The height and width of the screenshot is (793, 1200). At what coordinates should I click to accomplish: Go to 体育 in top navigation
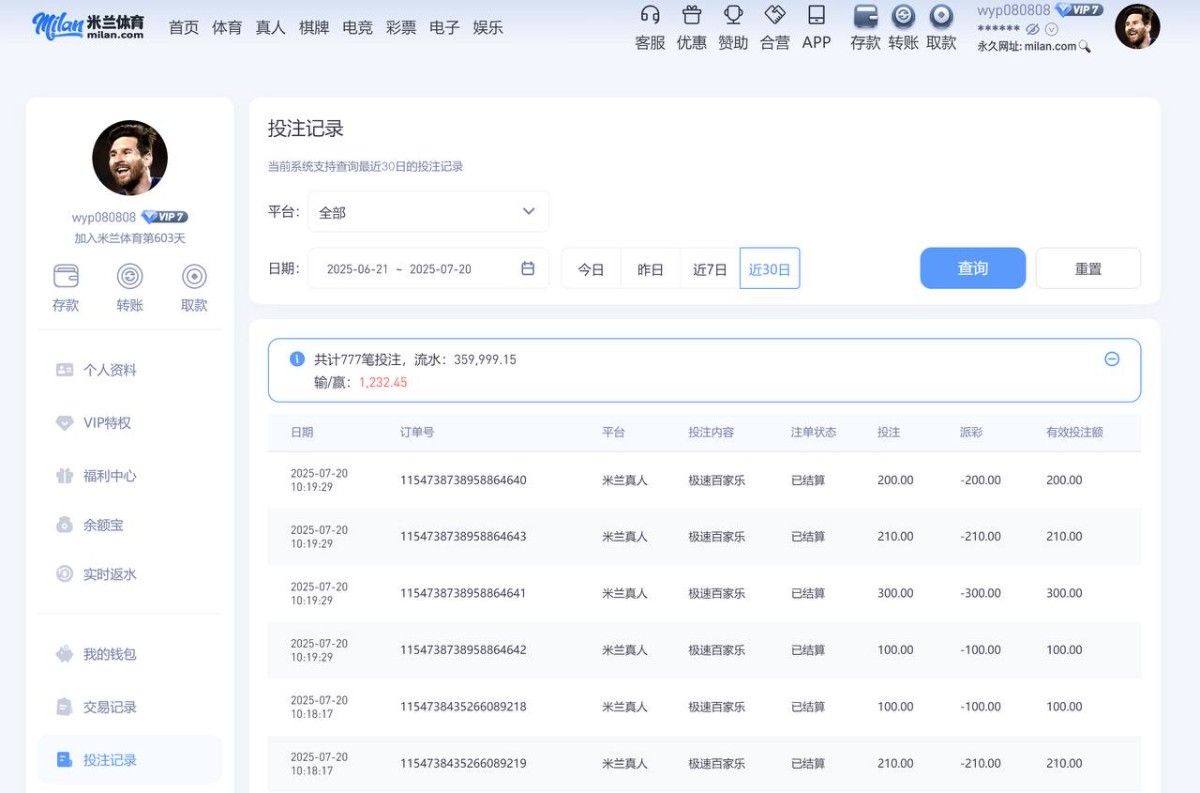[x=227, y=27]
